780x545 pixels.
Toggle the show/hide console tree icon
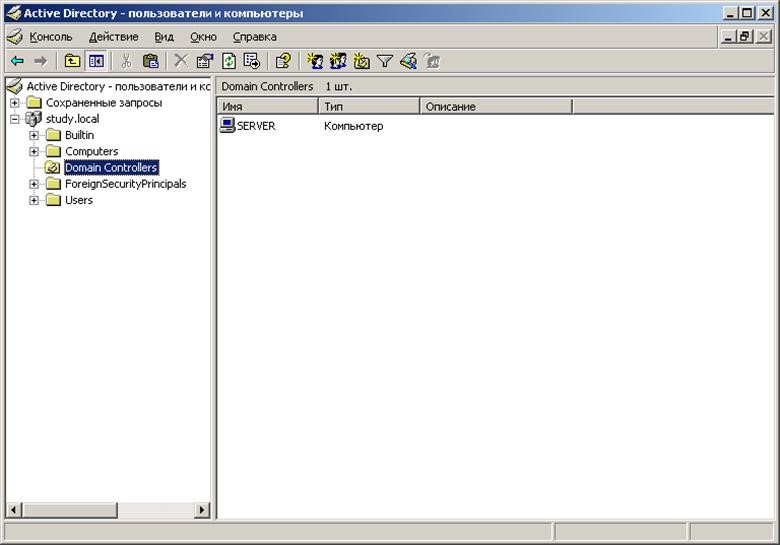tap(96, 61)
